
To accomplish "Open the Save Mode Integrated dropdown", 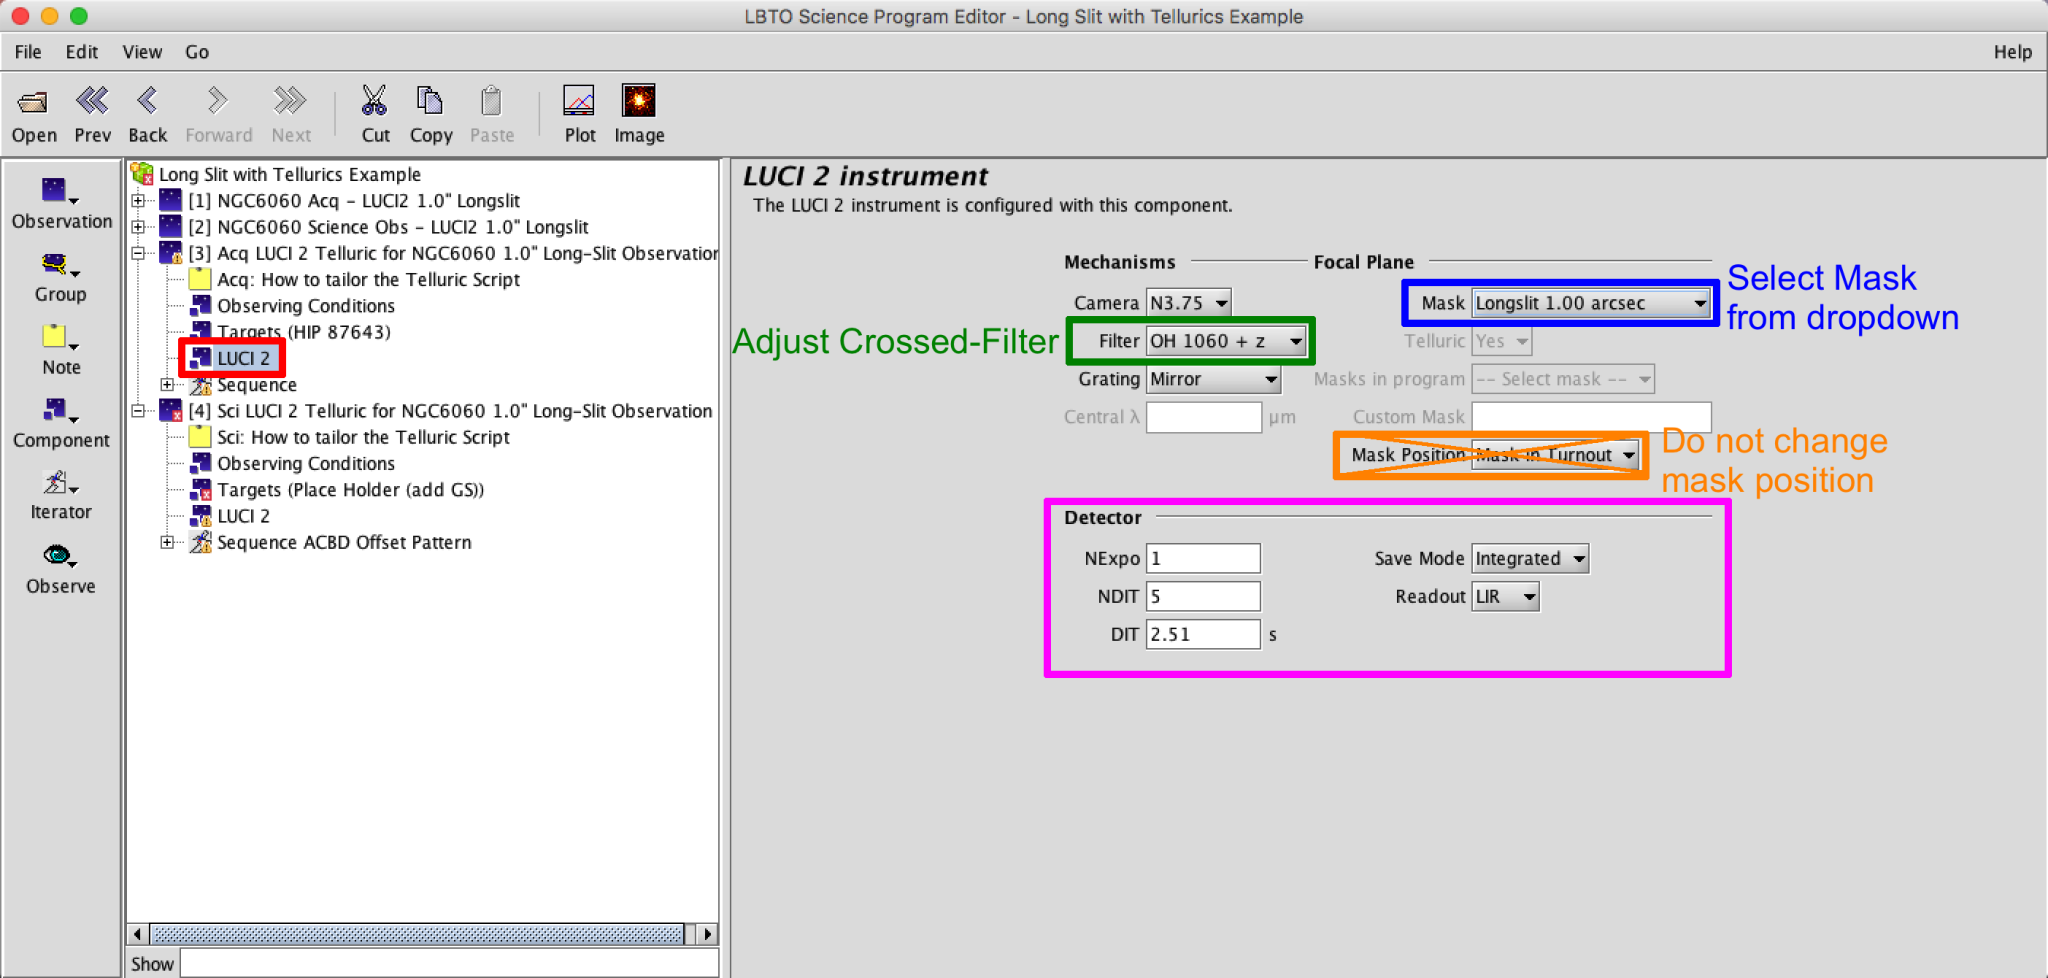I will pos(1530,558).
